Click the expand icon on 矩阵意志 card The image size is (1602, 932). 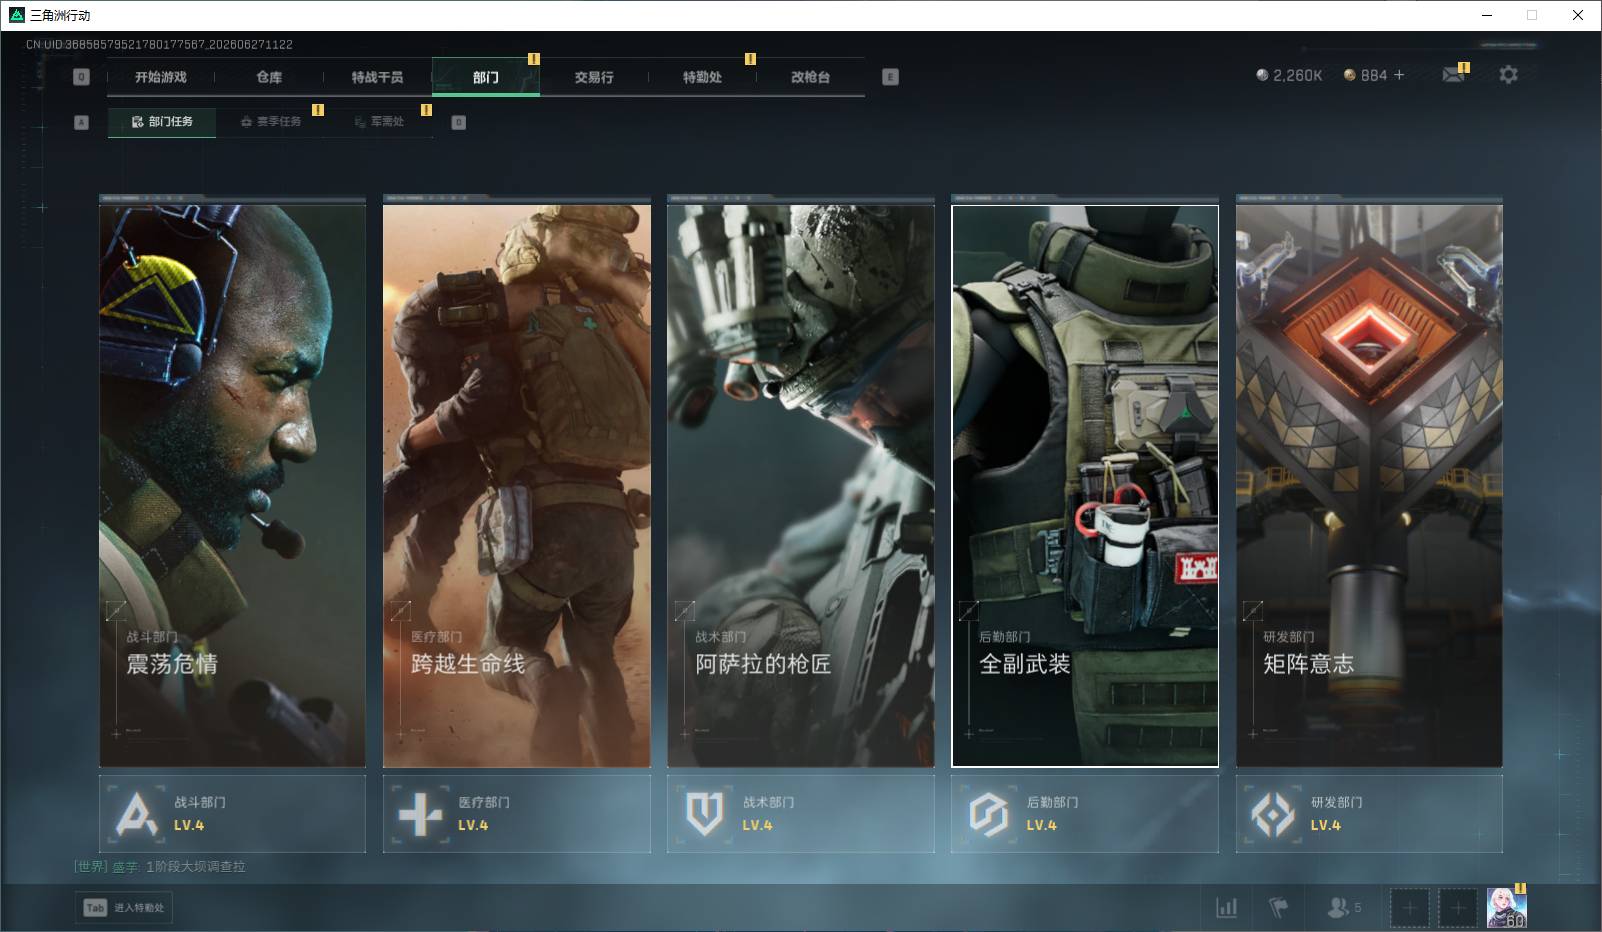1252,610
